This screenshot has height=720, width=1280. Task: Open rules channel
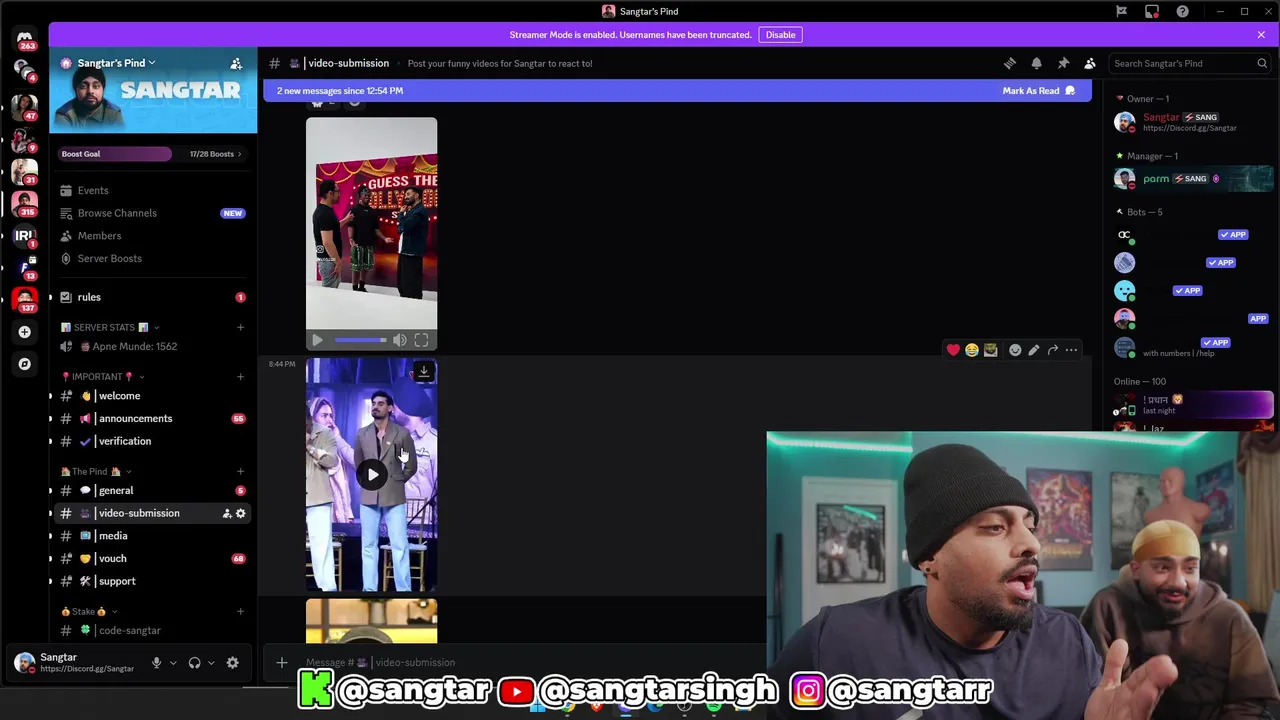152,297
